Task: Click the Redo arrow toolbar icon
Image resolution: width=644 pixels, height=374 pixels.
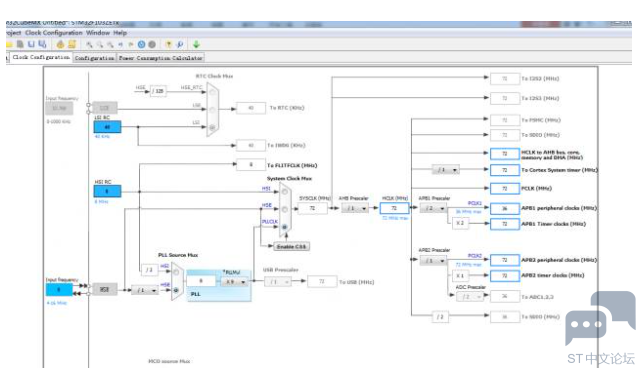Action: click(131, 44)
